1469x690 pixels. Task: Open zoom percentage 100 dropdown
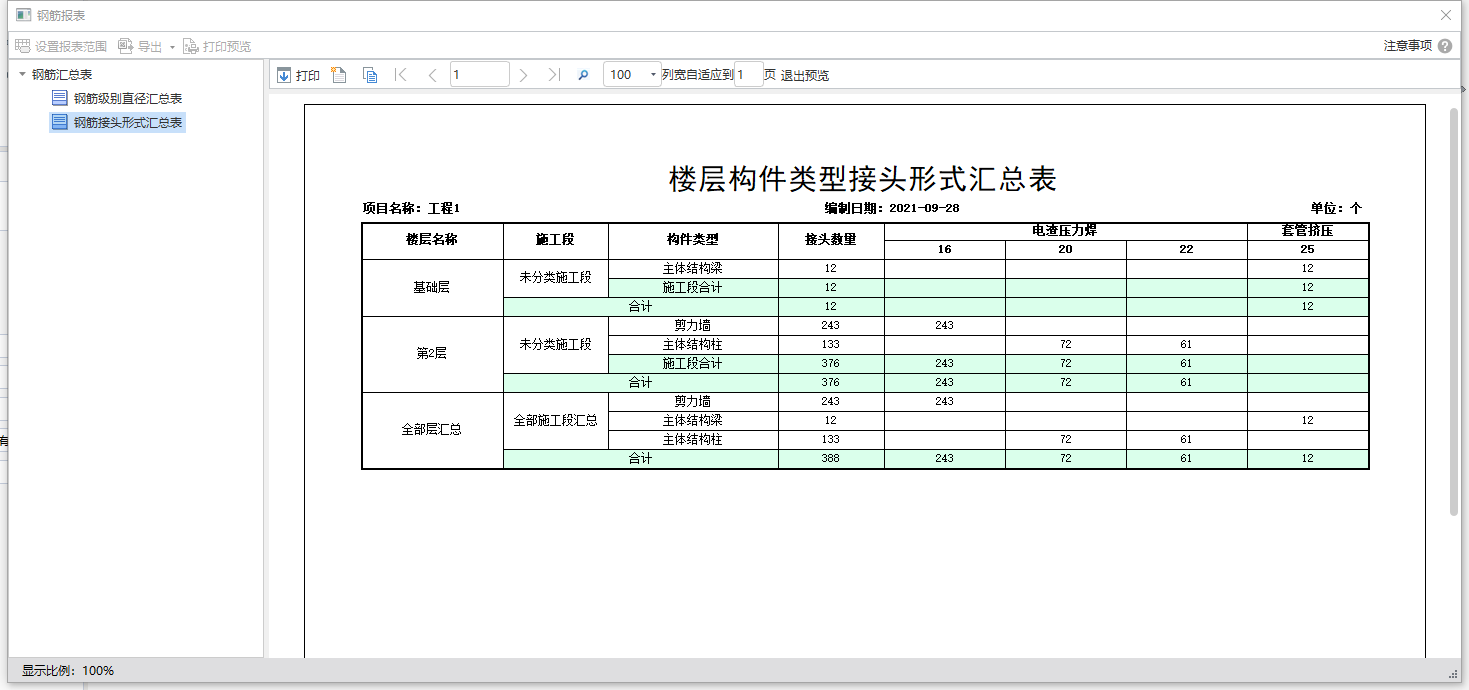pyautogui.click(x=653, y=75)
